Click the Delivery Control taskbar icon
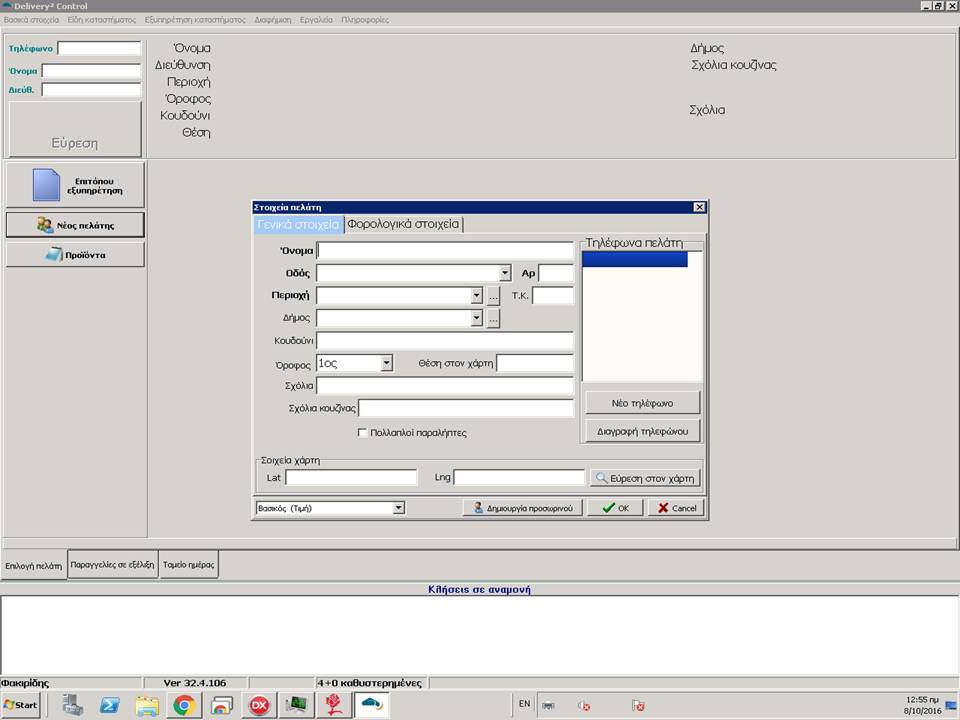This screenshot has width=960, height=720. pyautogui.click(x=372, y=705)
